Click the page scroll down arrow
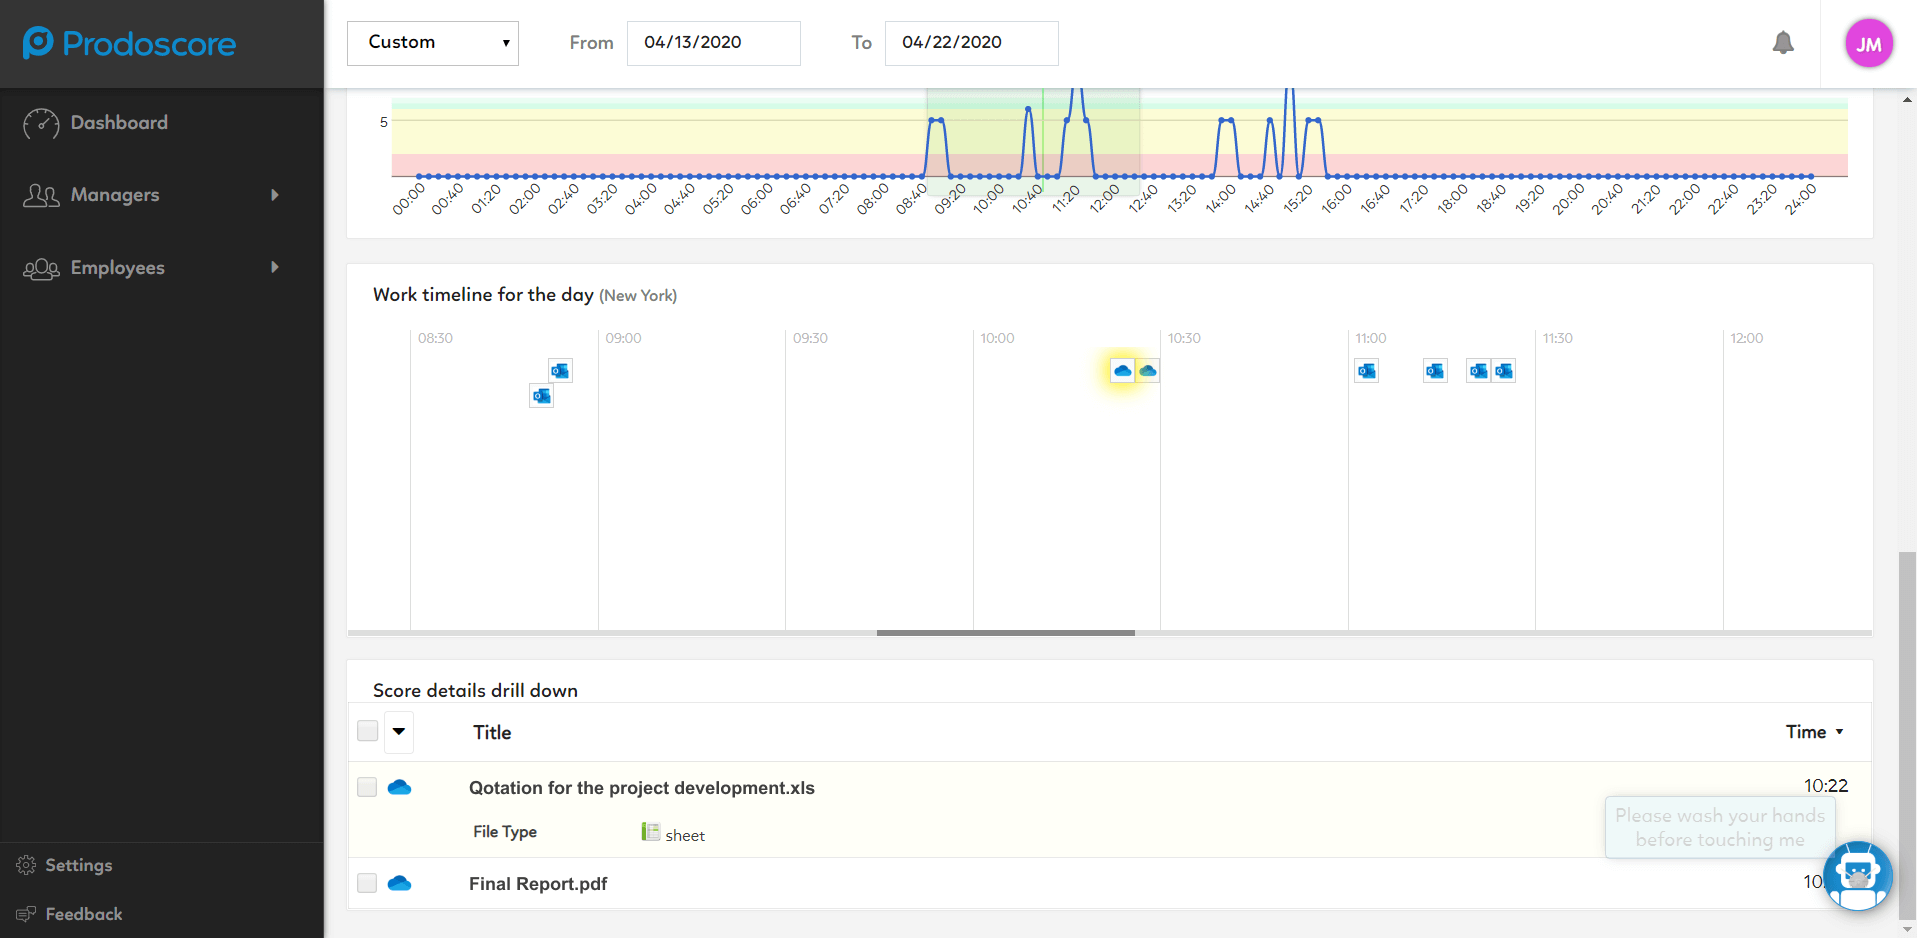1917x938 pixels. coord(1908,929)
